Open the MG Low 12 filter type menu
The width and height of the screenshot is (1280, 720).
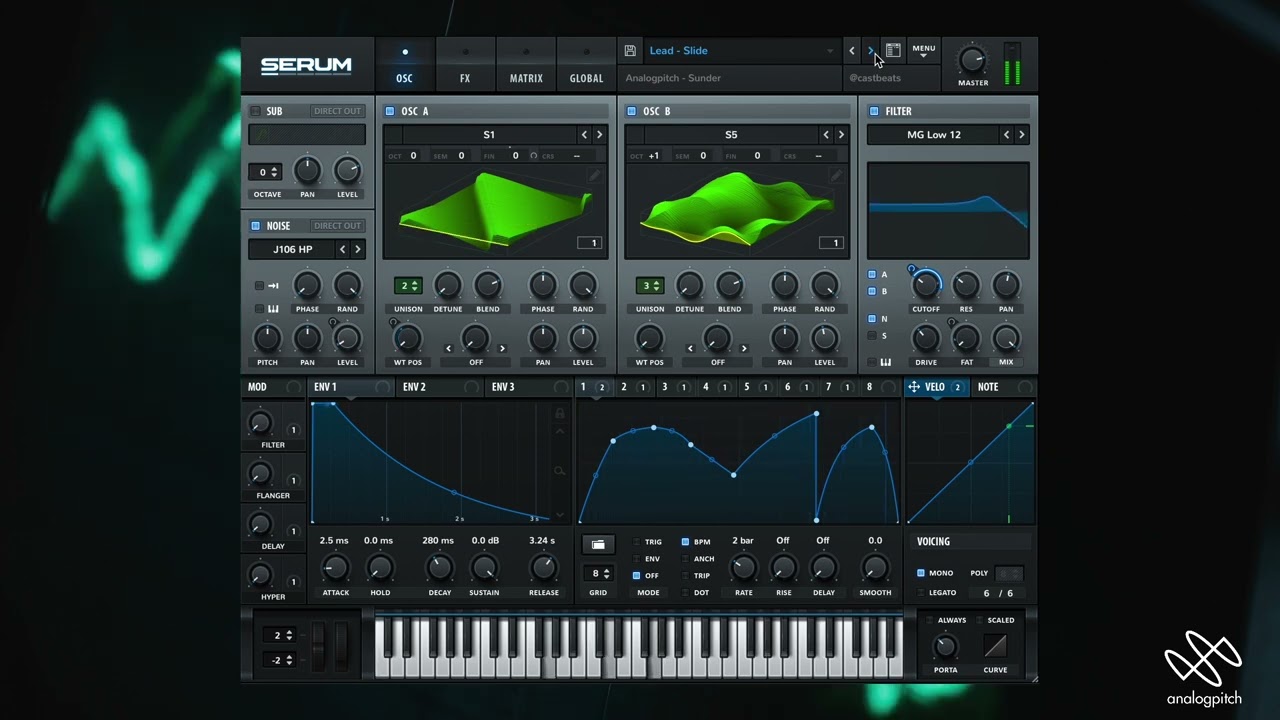coord(933,135)
